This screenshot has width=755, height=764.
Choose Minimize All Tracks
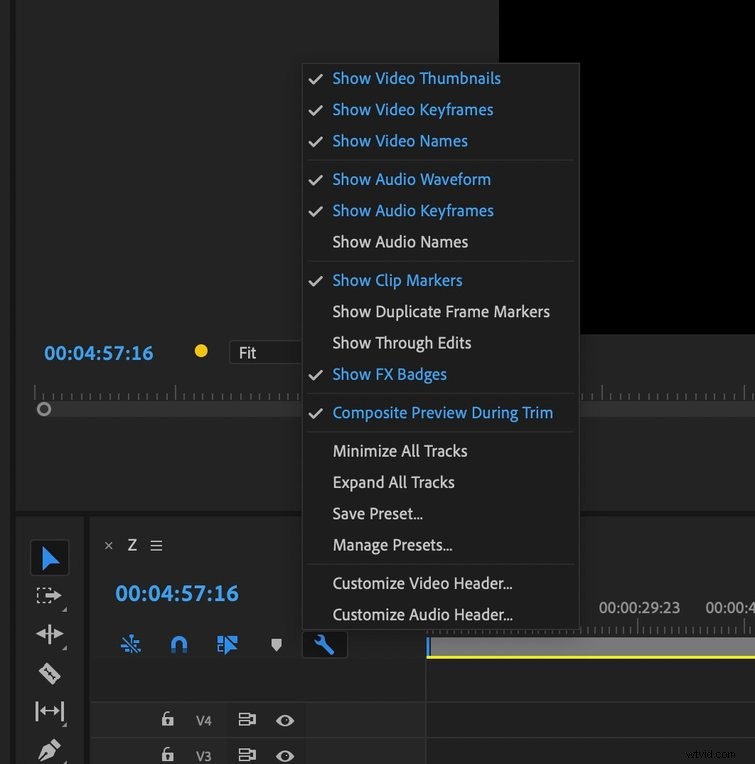point(440,451)
